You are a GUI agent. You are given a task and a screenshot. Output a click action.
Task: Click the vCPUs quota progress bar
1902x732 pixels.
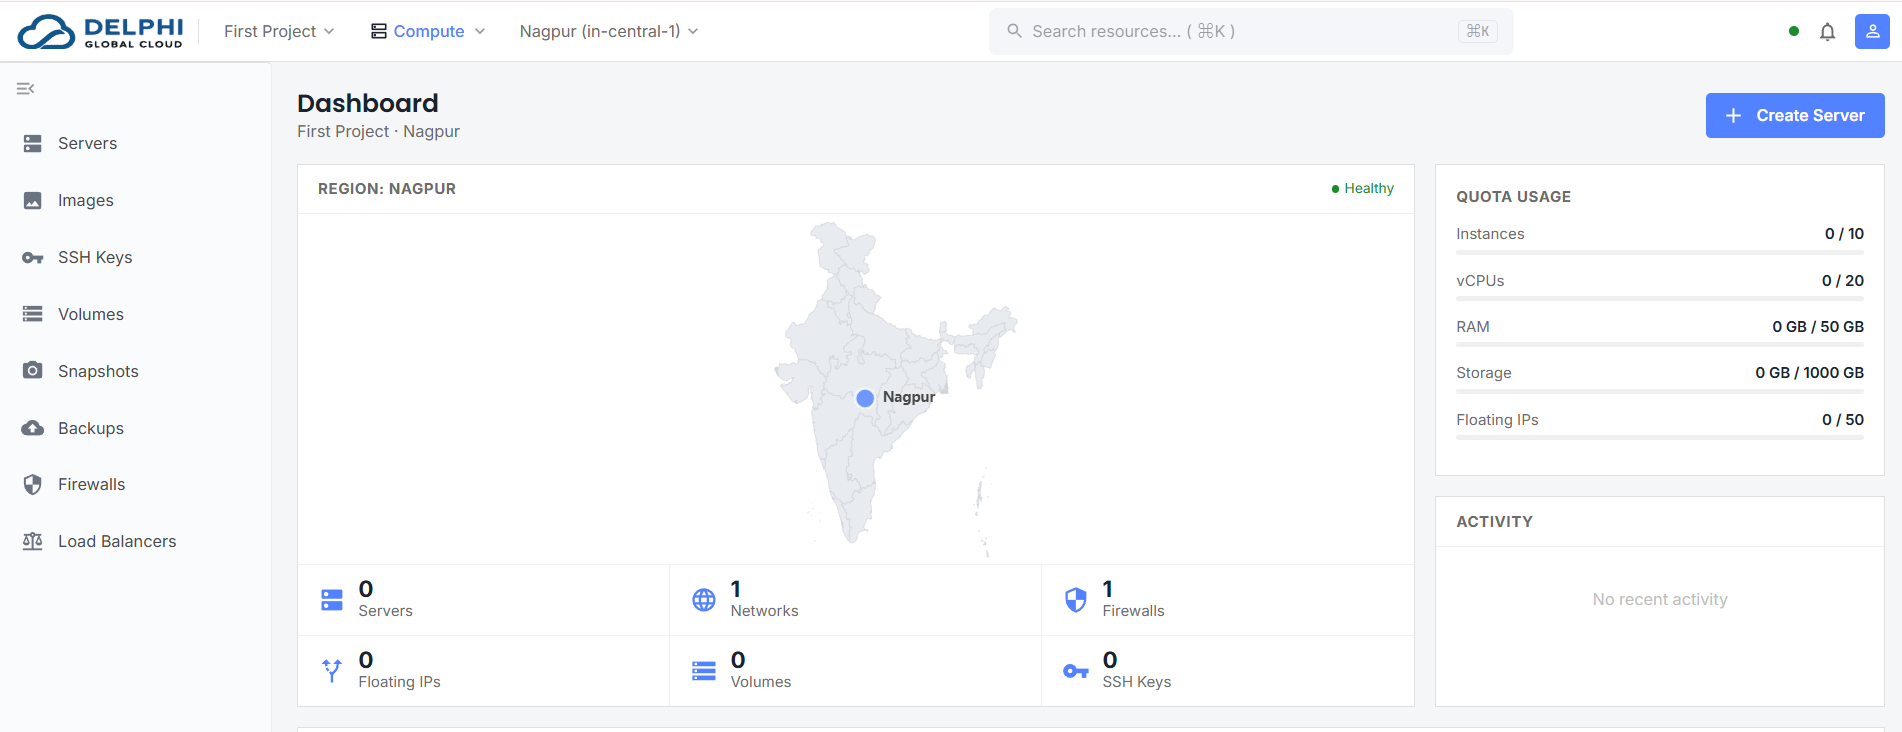1660,299
